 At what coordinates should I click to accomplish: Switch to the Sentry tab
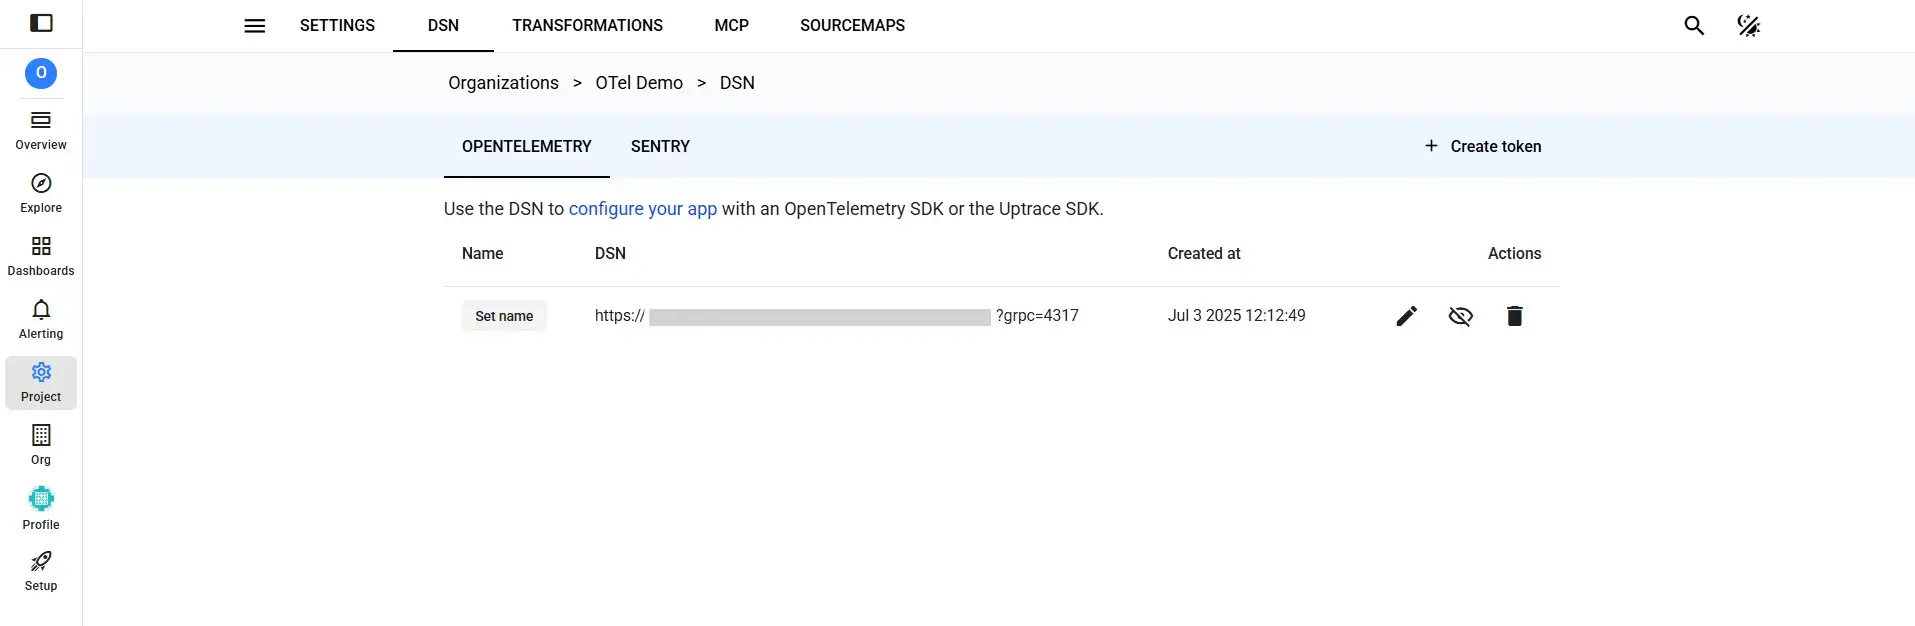[x=660, y=146]
